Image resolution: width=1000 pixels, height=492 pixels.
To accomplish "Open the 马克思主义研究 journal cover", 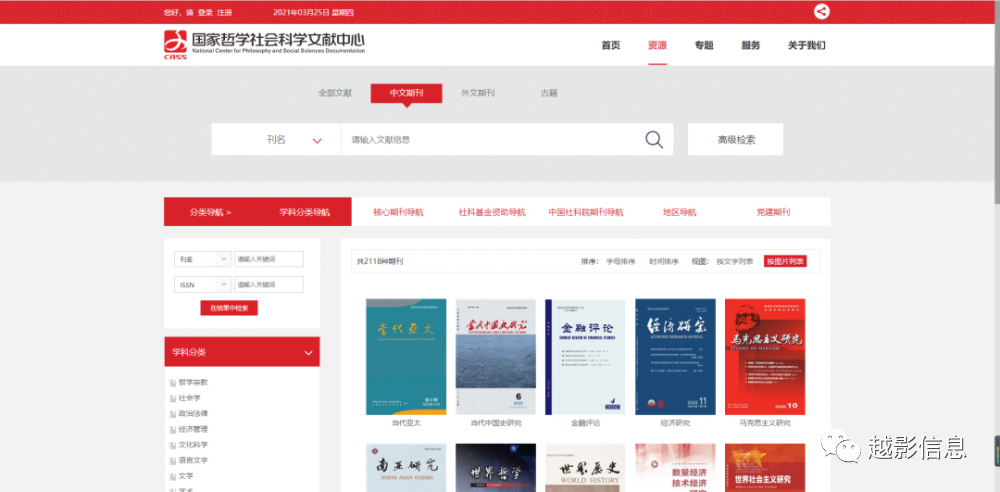I will (x=765, y=357).
